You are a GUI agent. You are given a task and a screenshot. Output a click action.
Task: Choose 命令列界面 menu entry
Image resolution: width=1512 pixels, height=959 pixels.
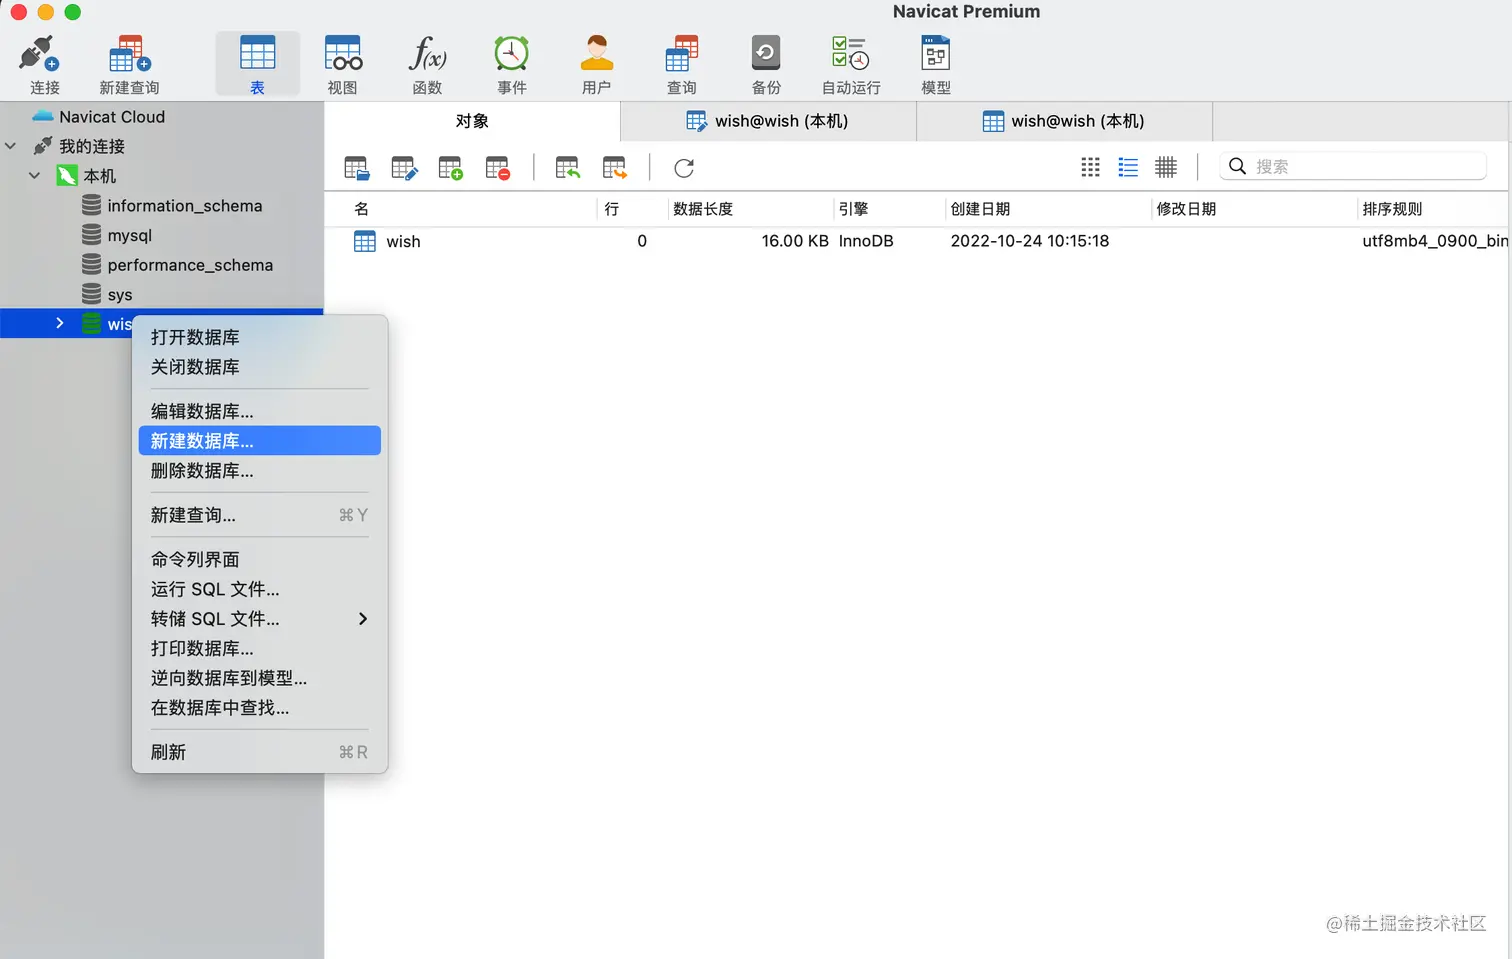pyautogui.click(x=260, y=559)
